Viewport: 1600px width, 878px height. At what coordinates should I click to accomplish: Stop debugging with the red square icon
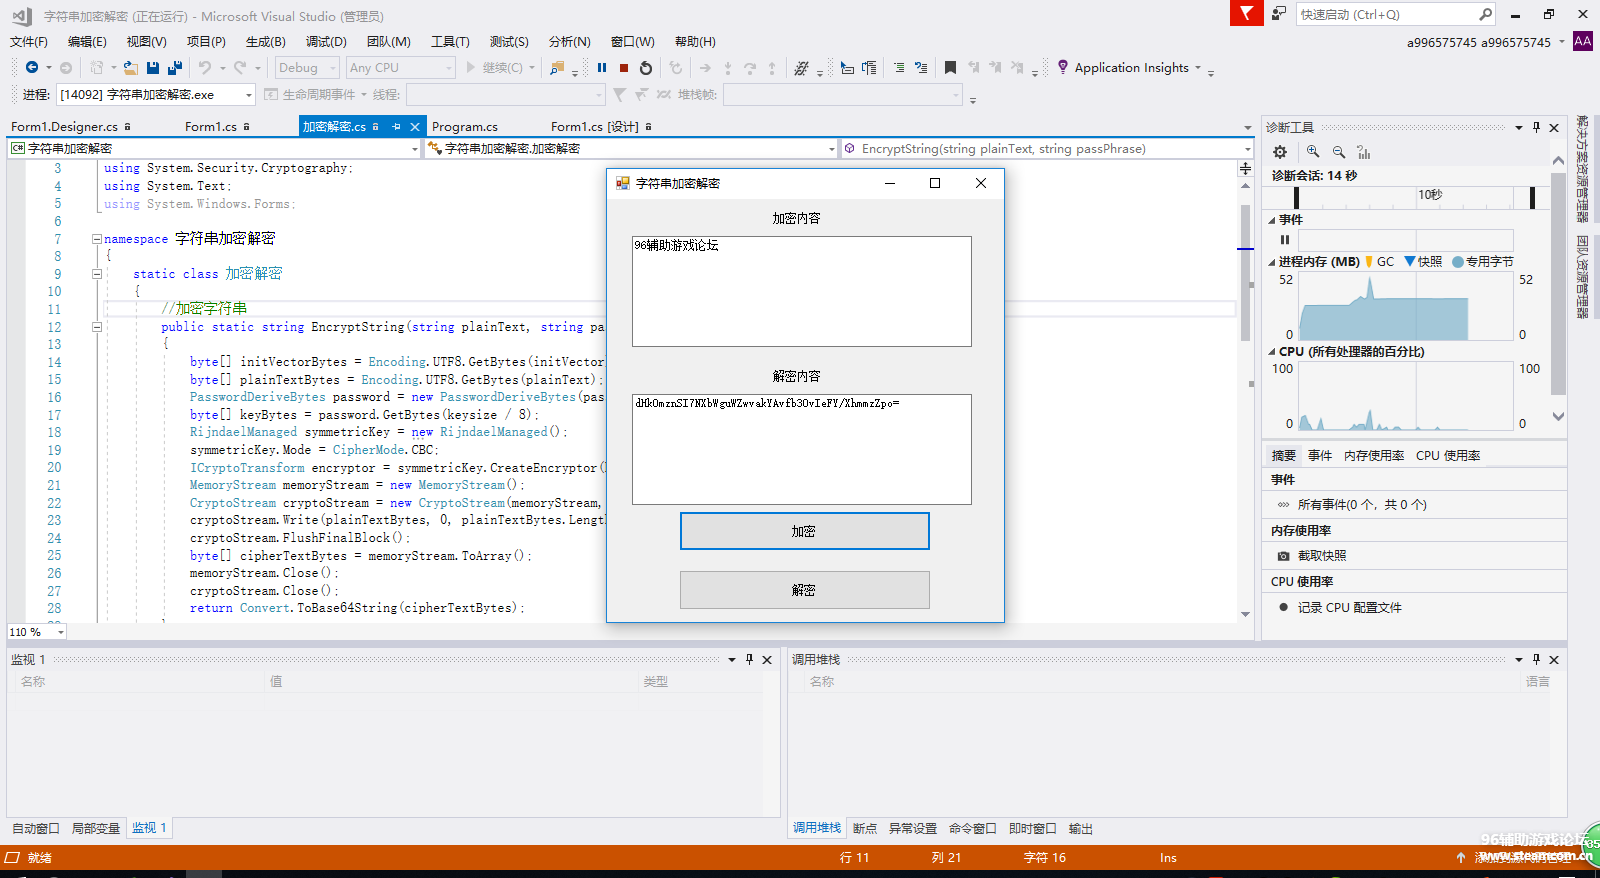624,68
